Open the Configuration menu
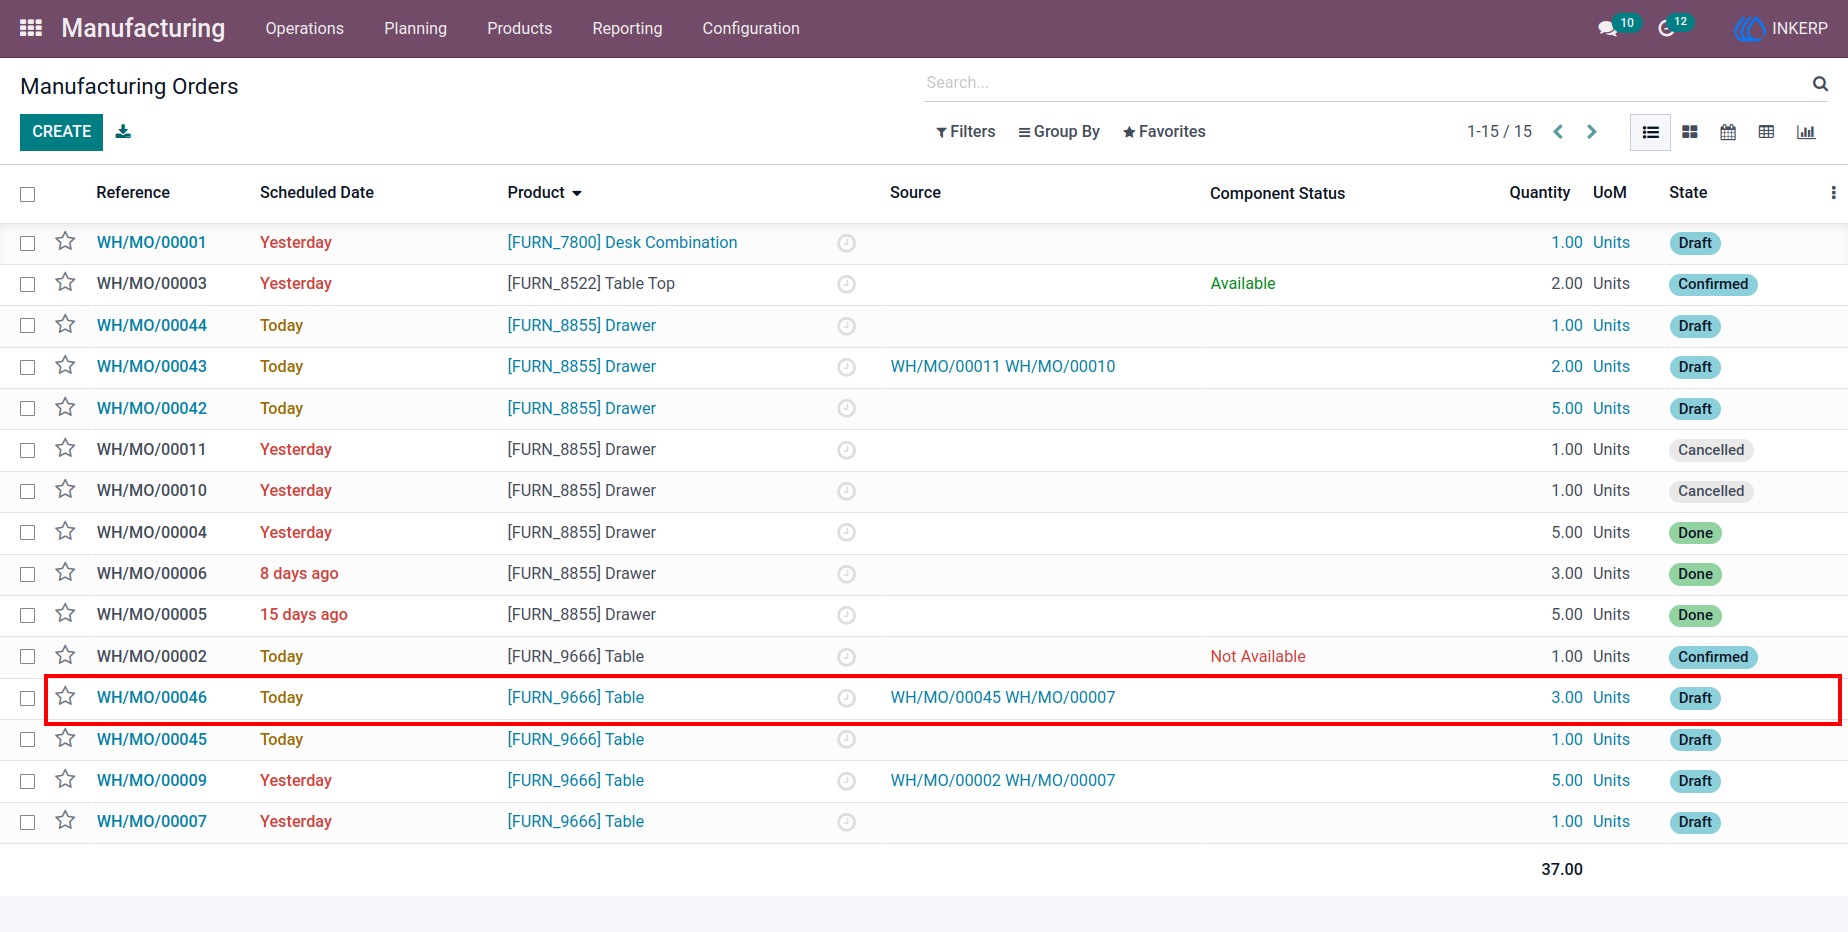The image size is (1848, 932). click(751, 28)
